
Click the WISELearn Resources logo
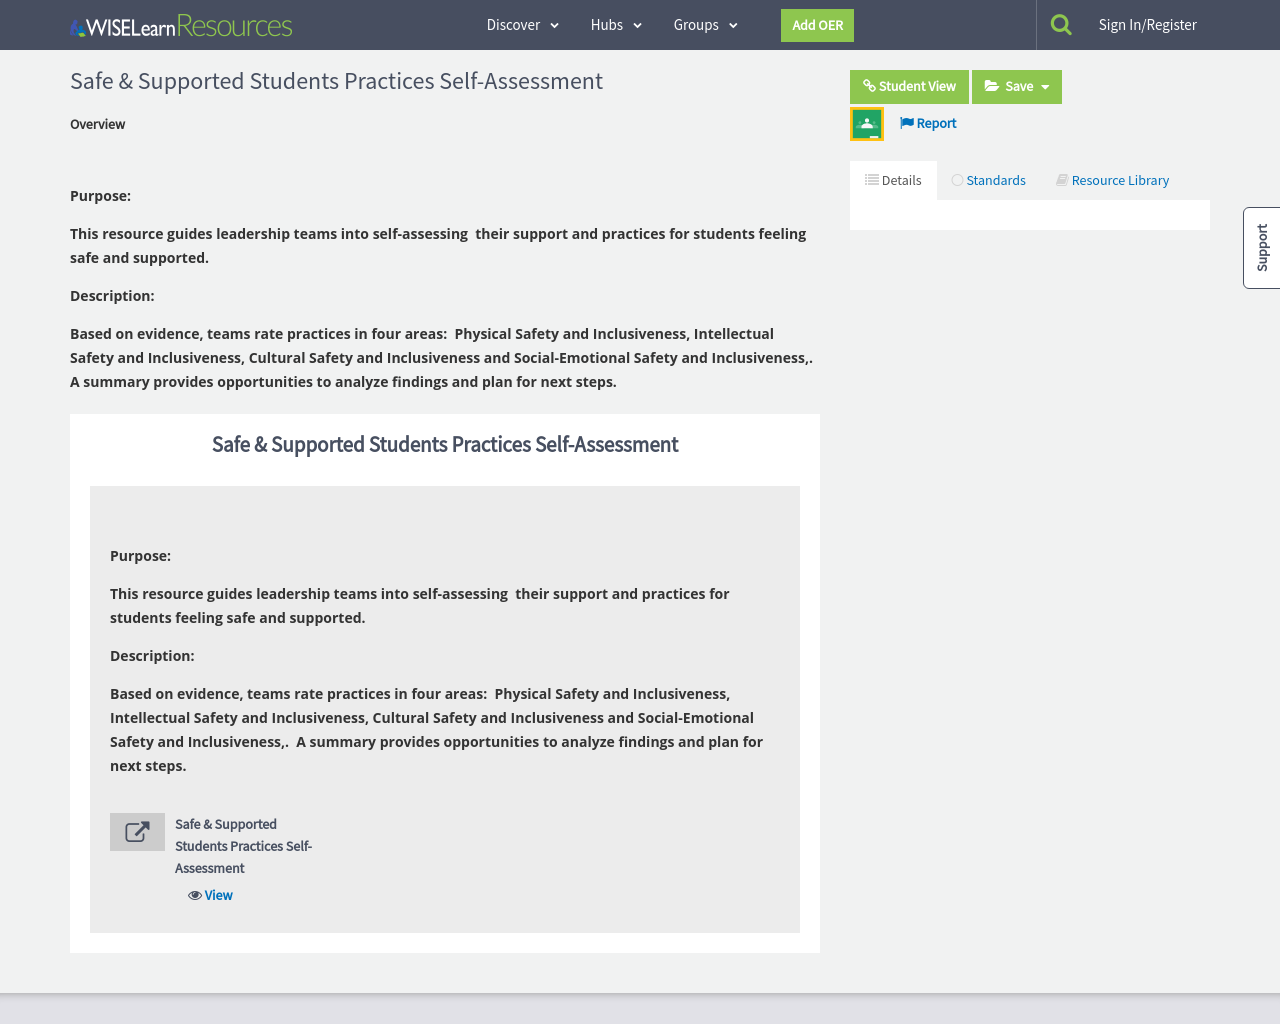pyautogui.click(x=180, y=25)
